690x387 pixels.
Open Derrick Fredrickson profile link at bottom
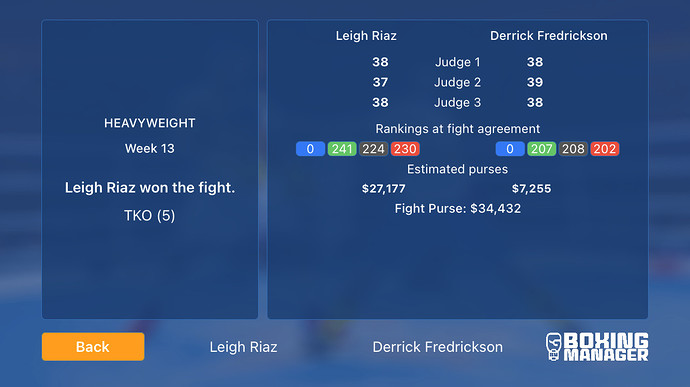[437, 347]
